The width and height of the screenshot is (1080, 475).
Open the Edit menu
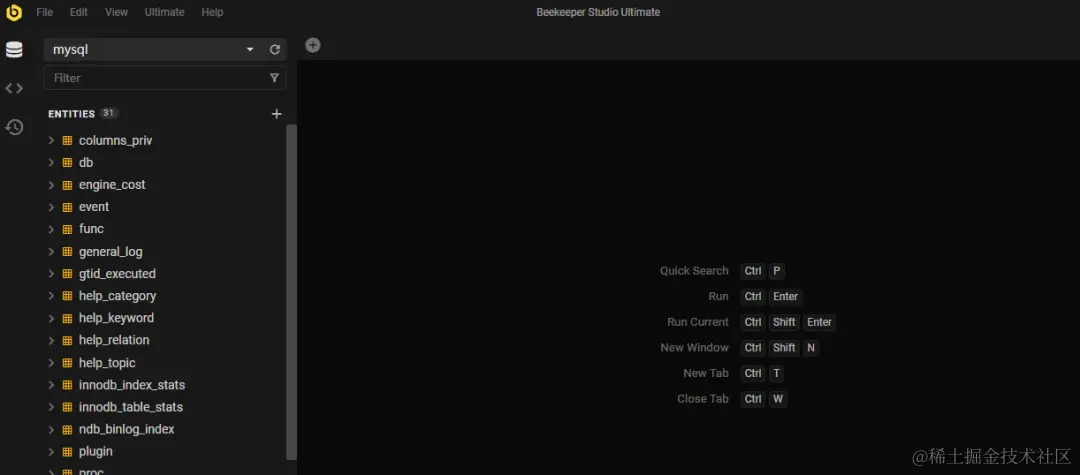pyautogui.click(x=79, y=12)
